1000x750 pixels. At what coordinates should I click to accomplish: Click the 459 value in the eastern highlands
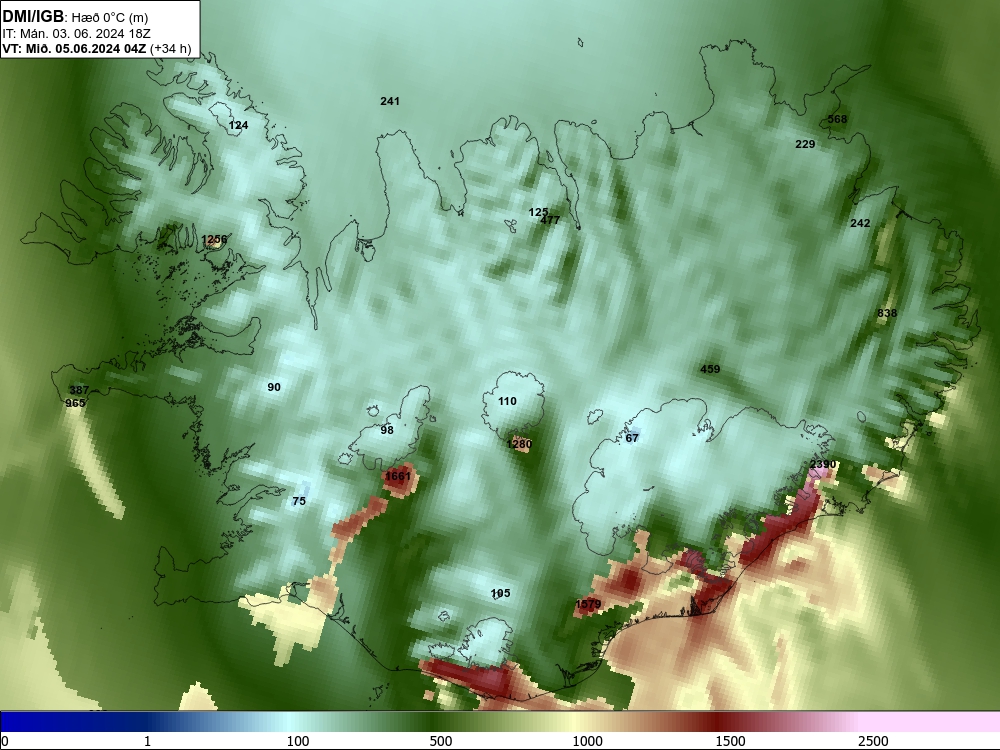point(710,369)
